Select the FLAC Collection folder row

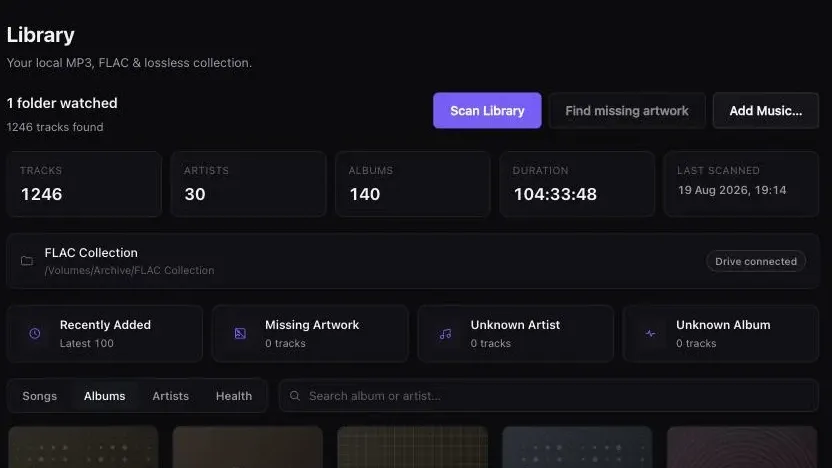coord(413,261)
